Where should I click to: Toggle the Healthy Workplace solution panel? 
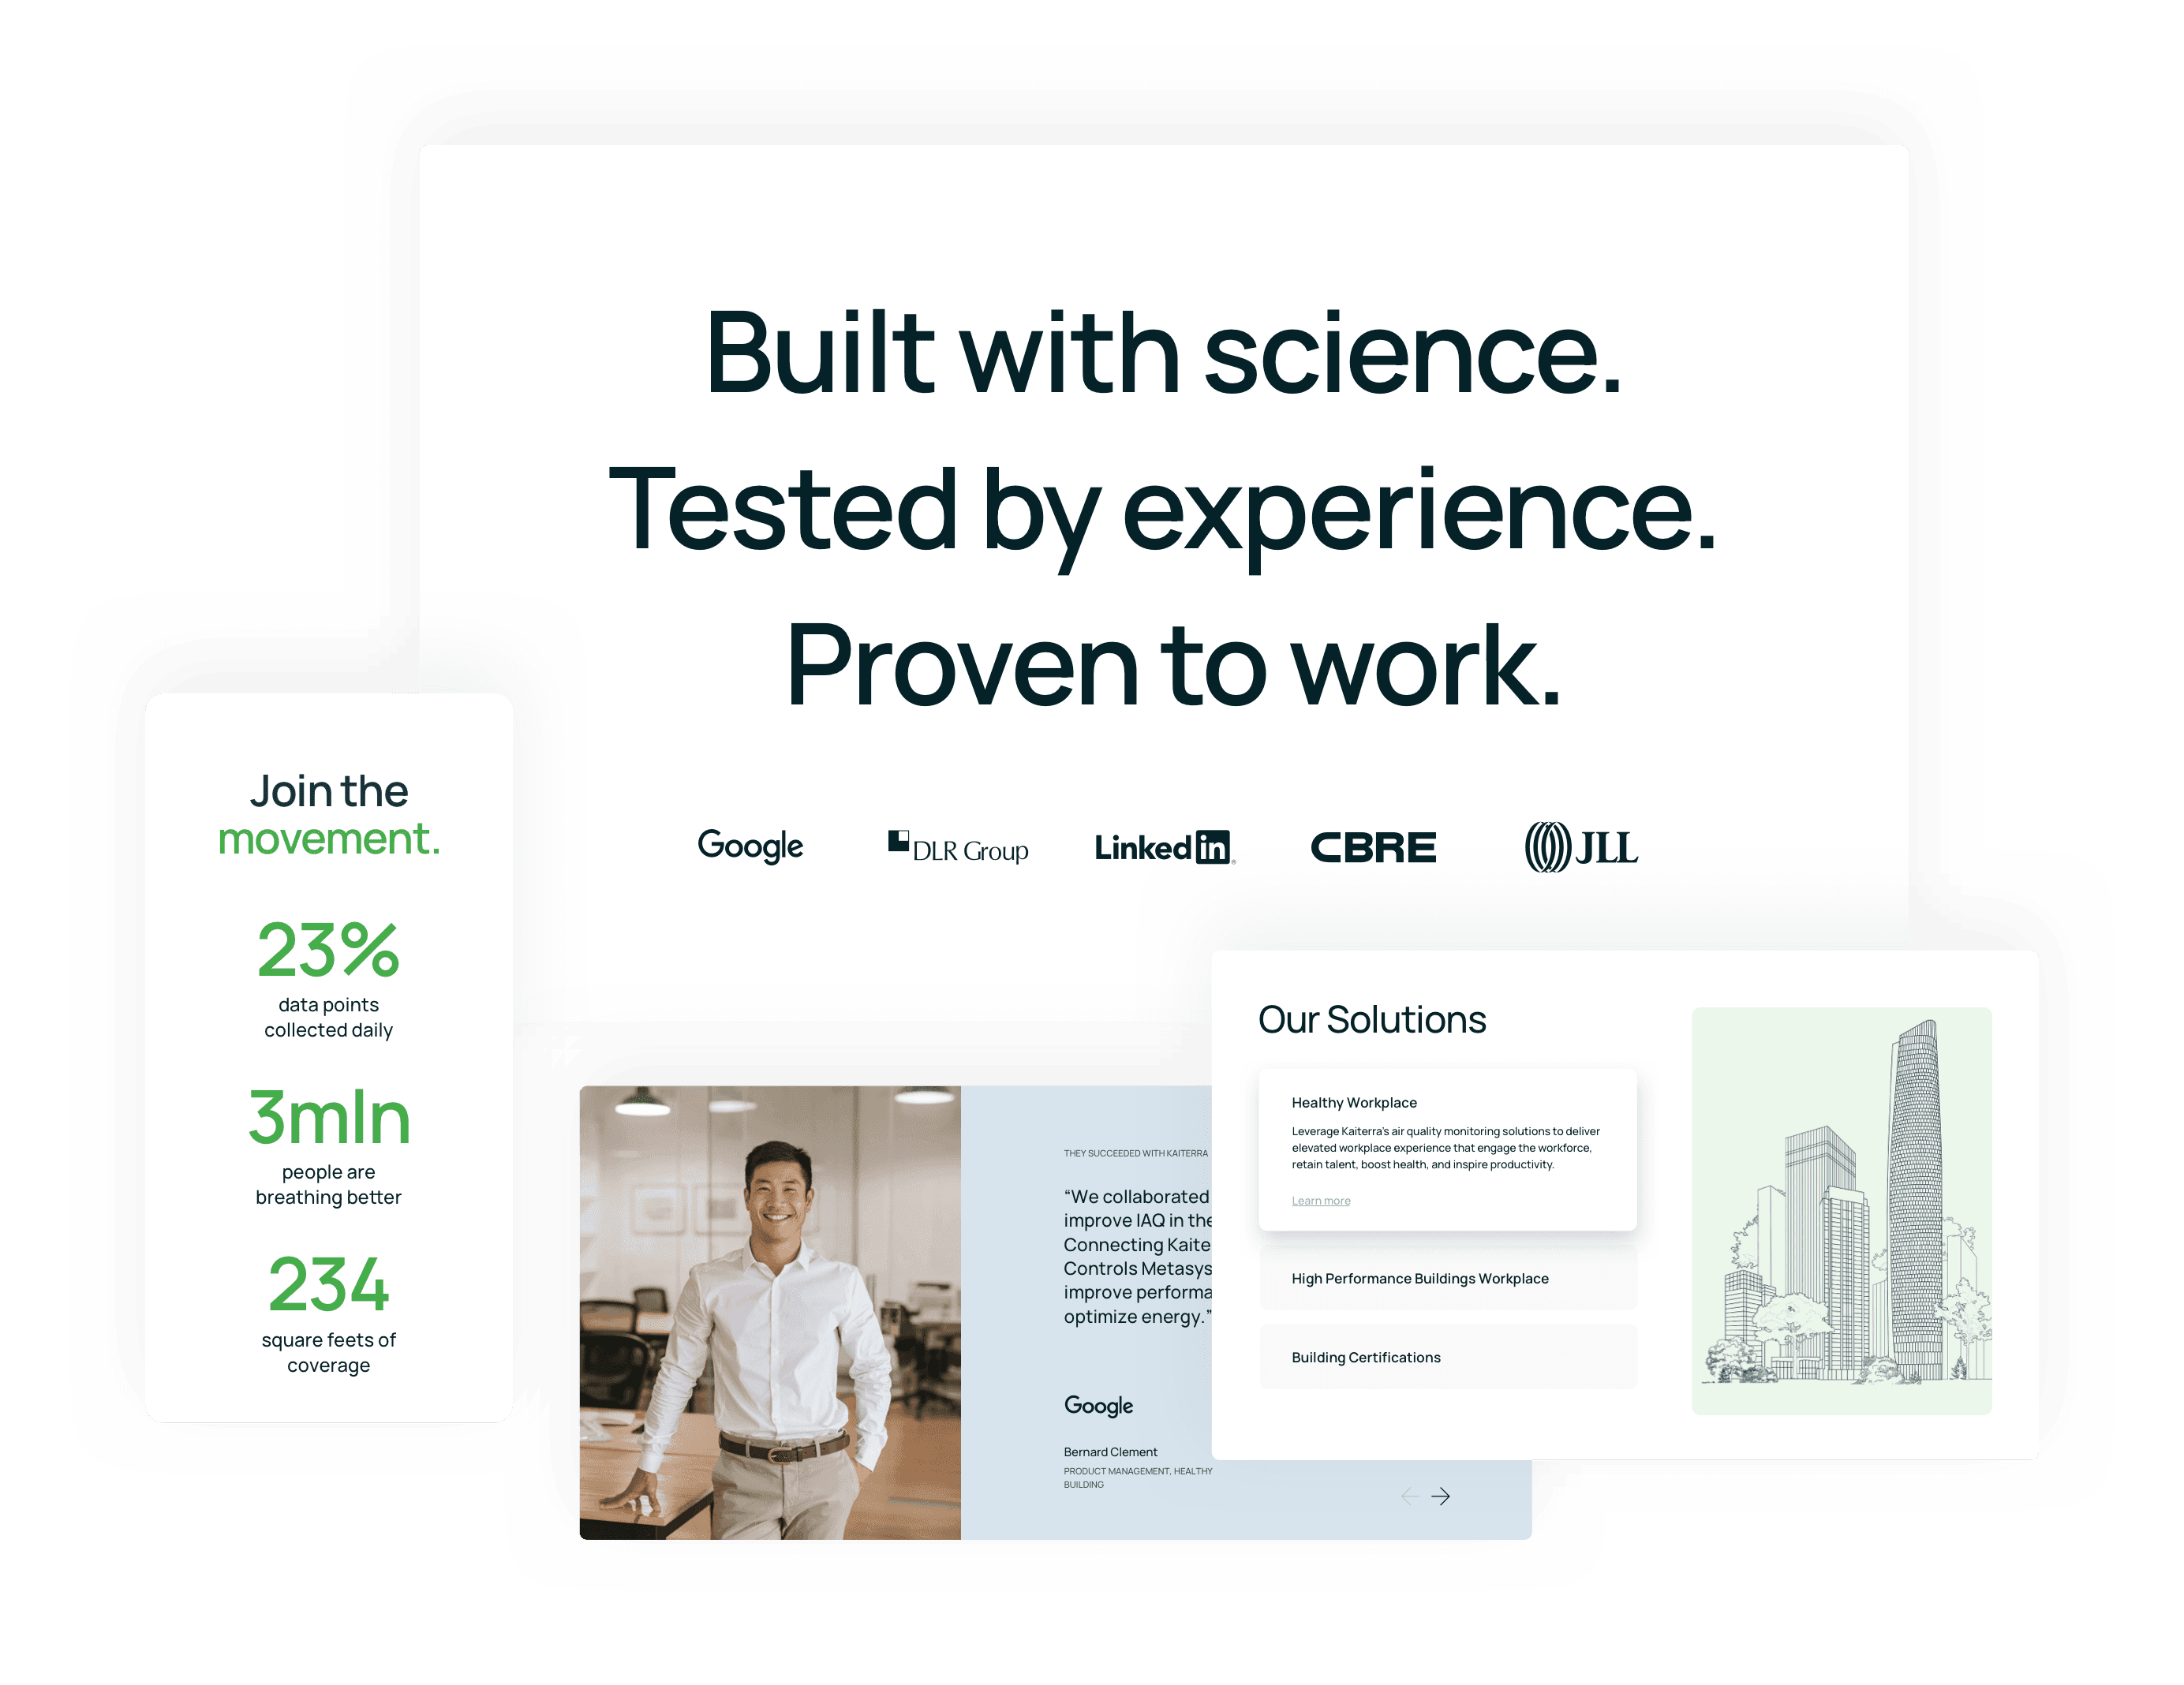[x=1354, y=1103]
